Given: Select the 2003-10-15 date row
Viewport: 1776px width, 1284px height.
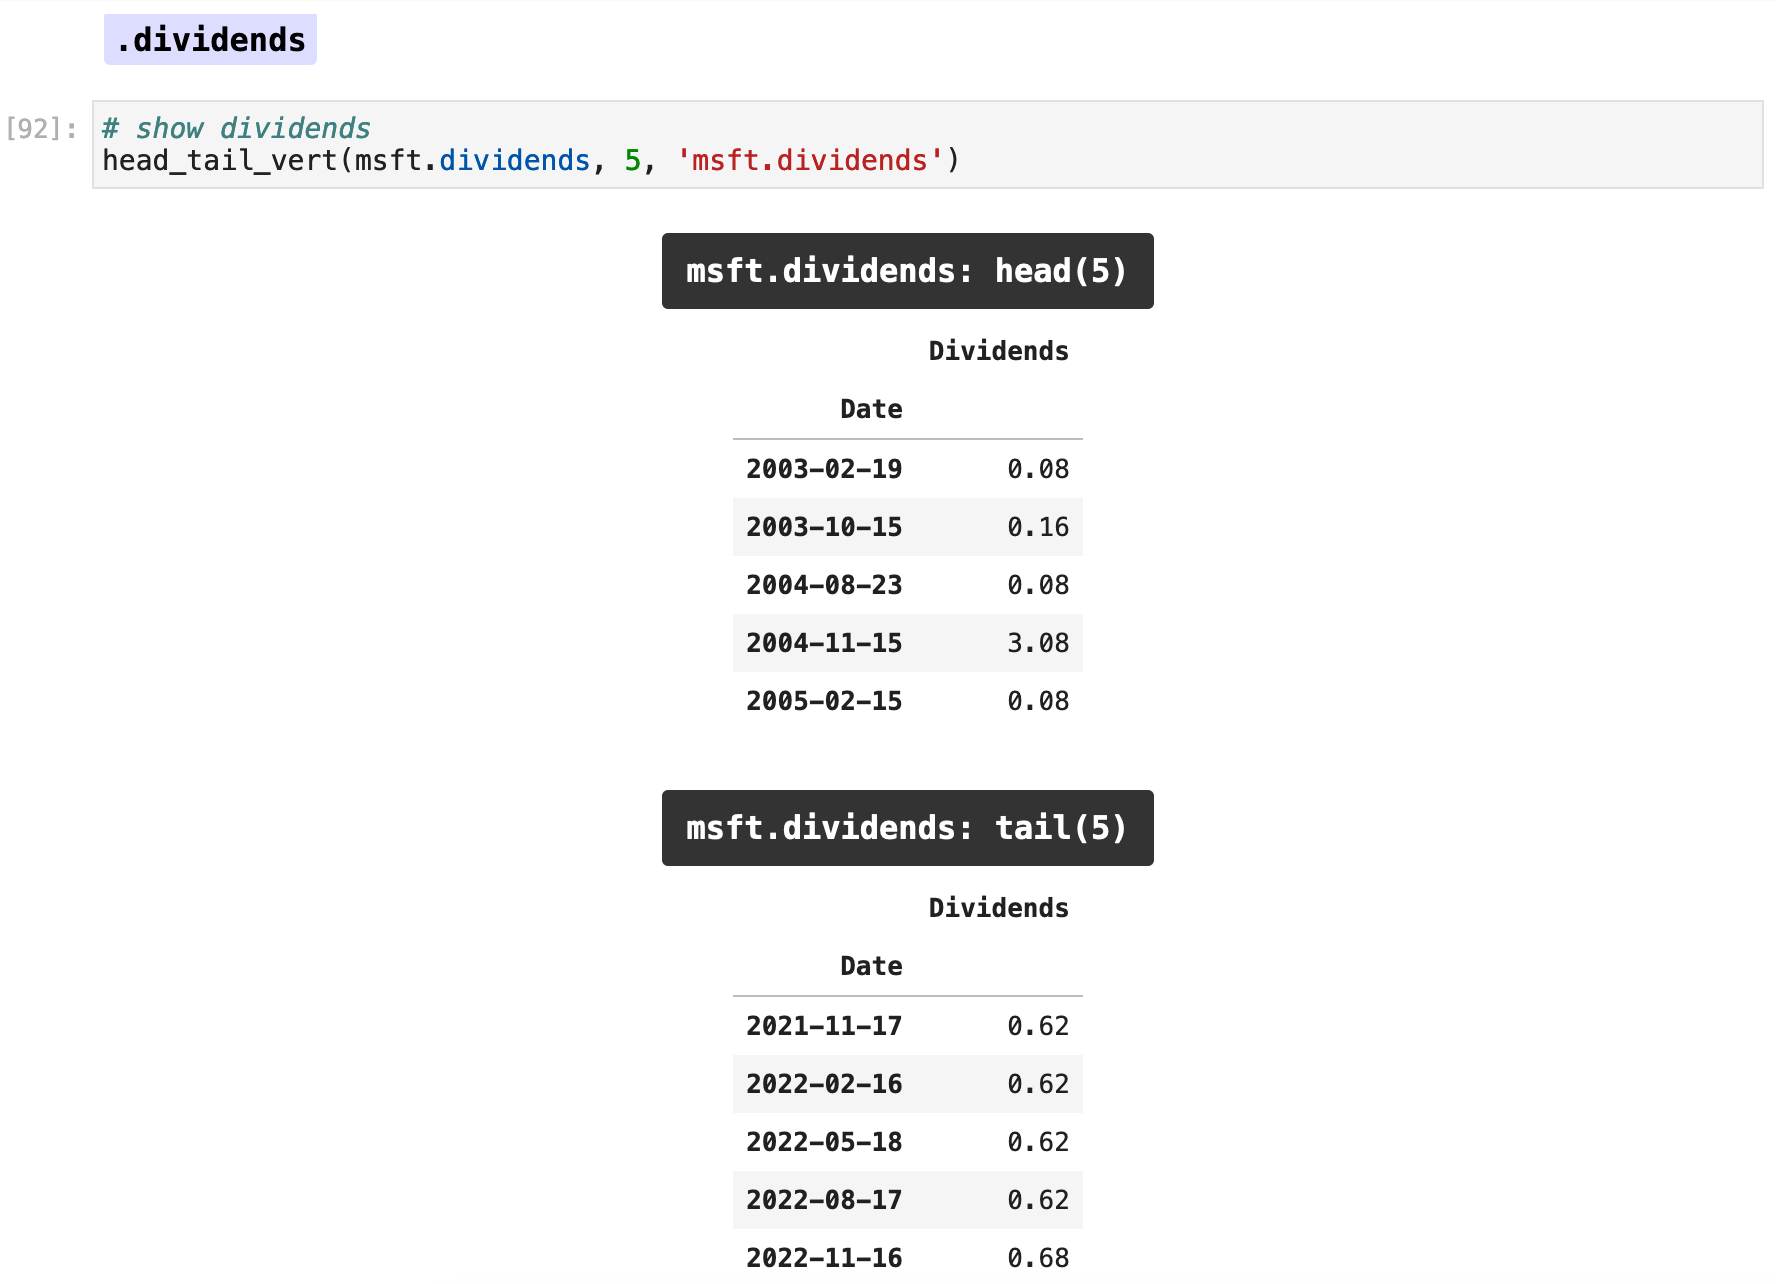Looking at the screenshot, I should (907, 527).
